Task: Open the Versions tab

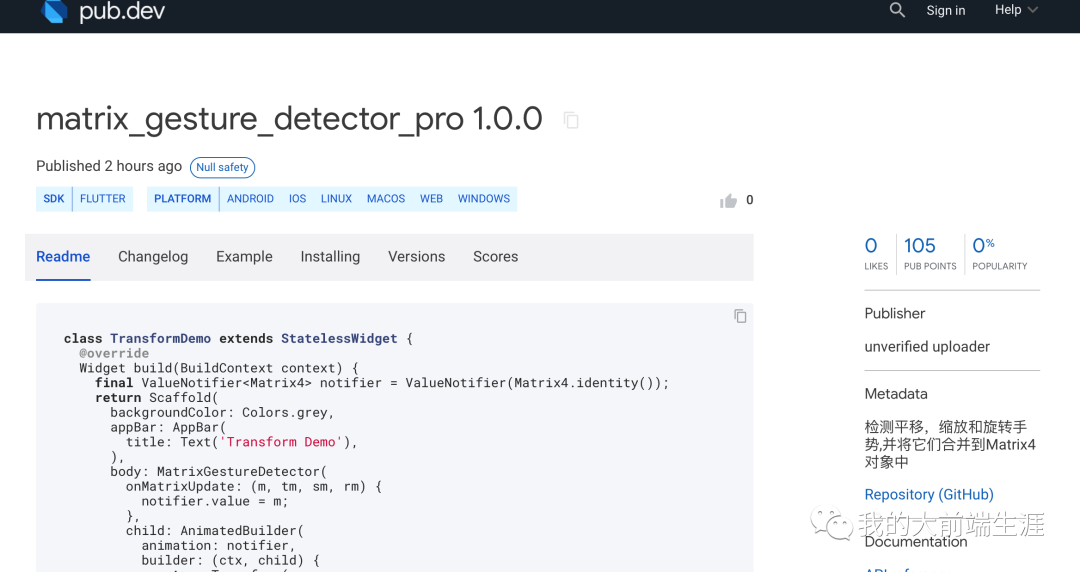Action: pyautogui.click(x=416, y=257)
